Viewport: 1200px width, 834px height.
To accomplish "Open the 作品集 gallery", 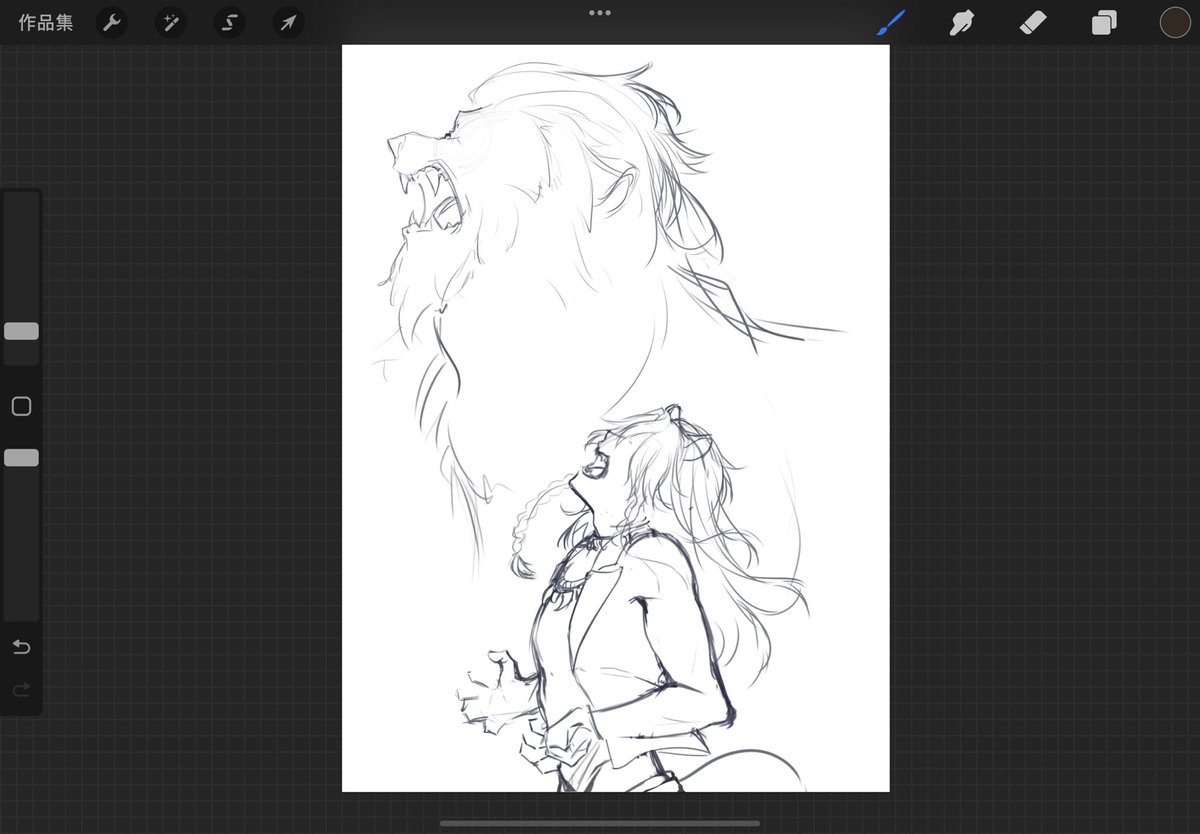I will pos(46,23).
